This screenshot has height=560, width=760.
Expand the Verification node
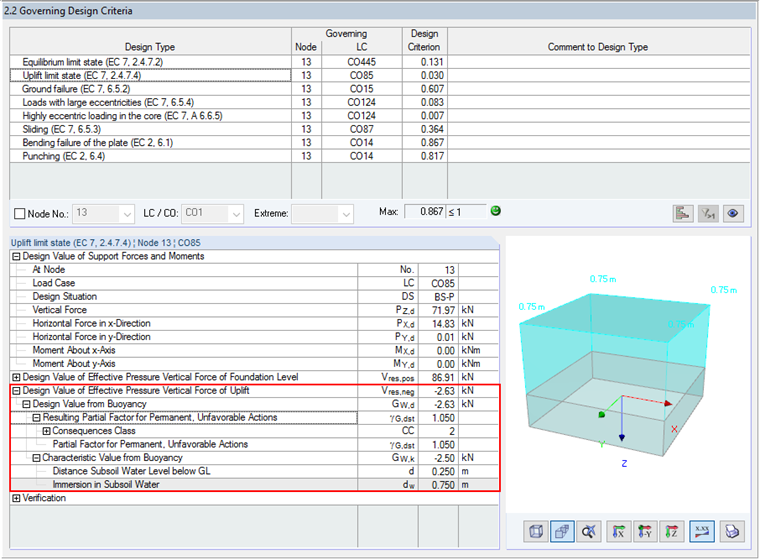point(16,498)
